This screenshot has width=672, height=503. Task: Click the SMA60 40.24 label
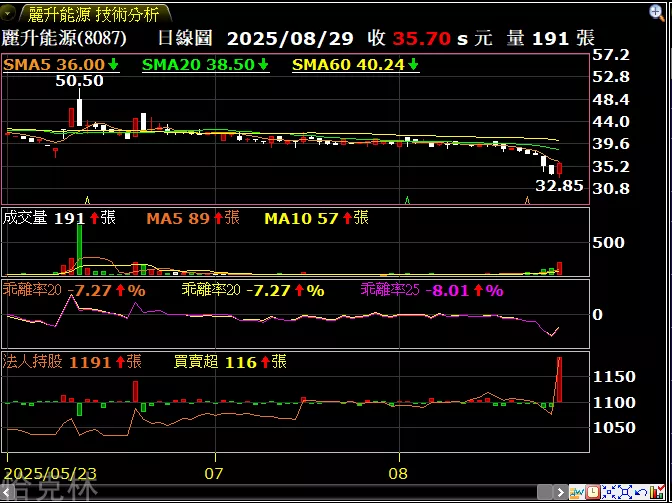pos(355,65)
